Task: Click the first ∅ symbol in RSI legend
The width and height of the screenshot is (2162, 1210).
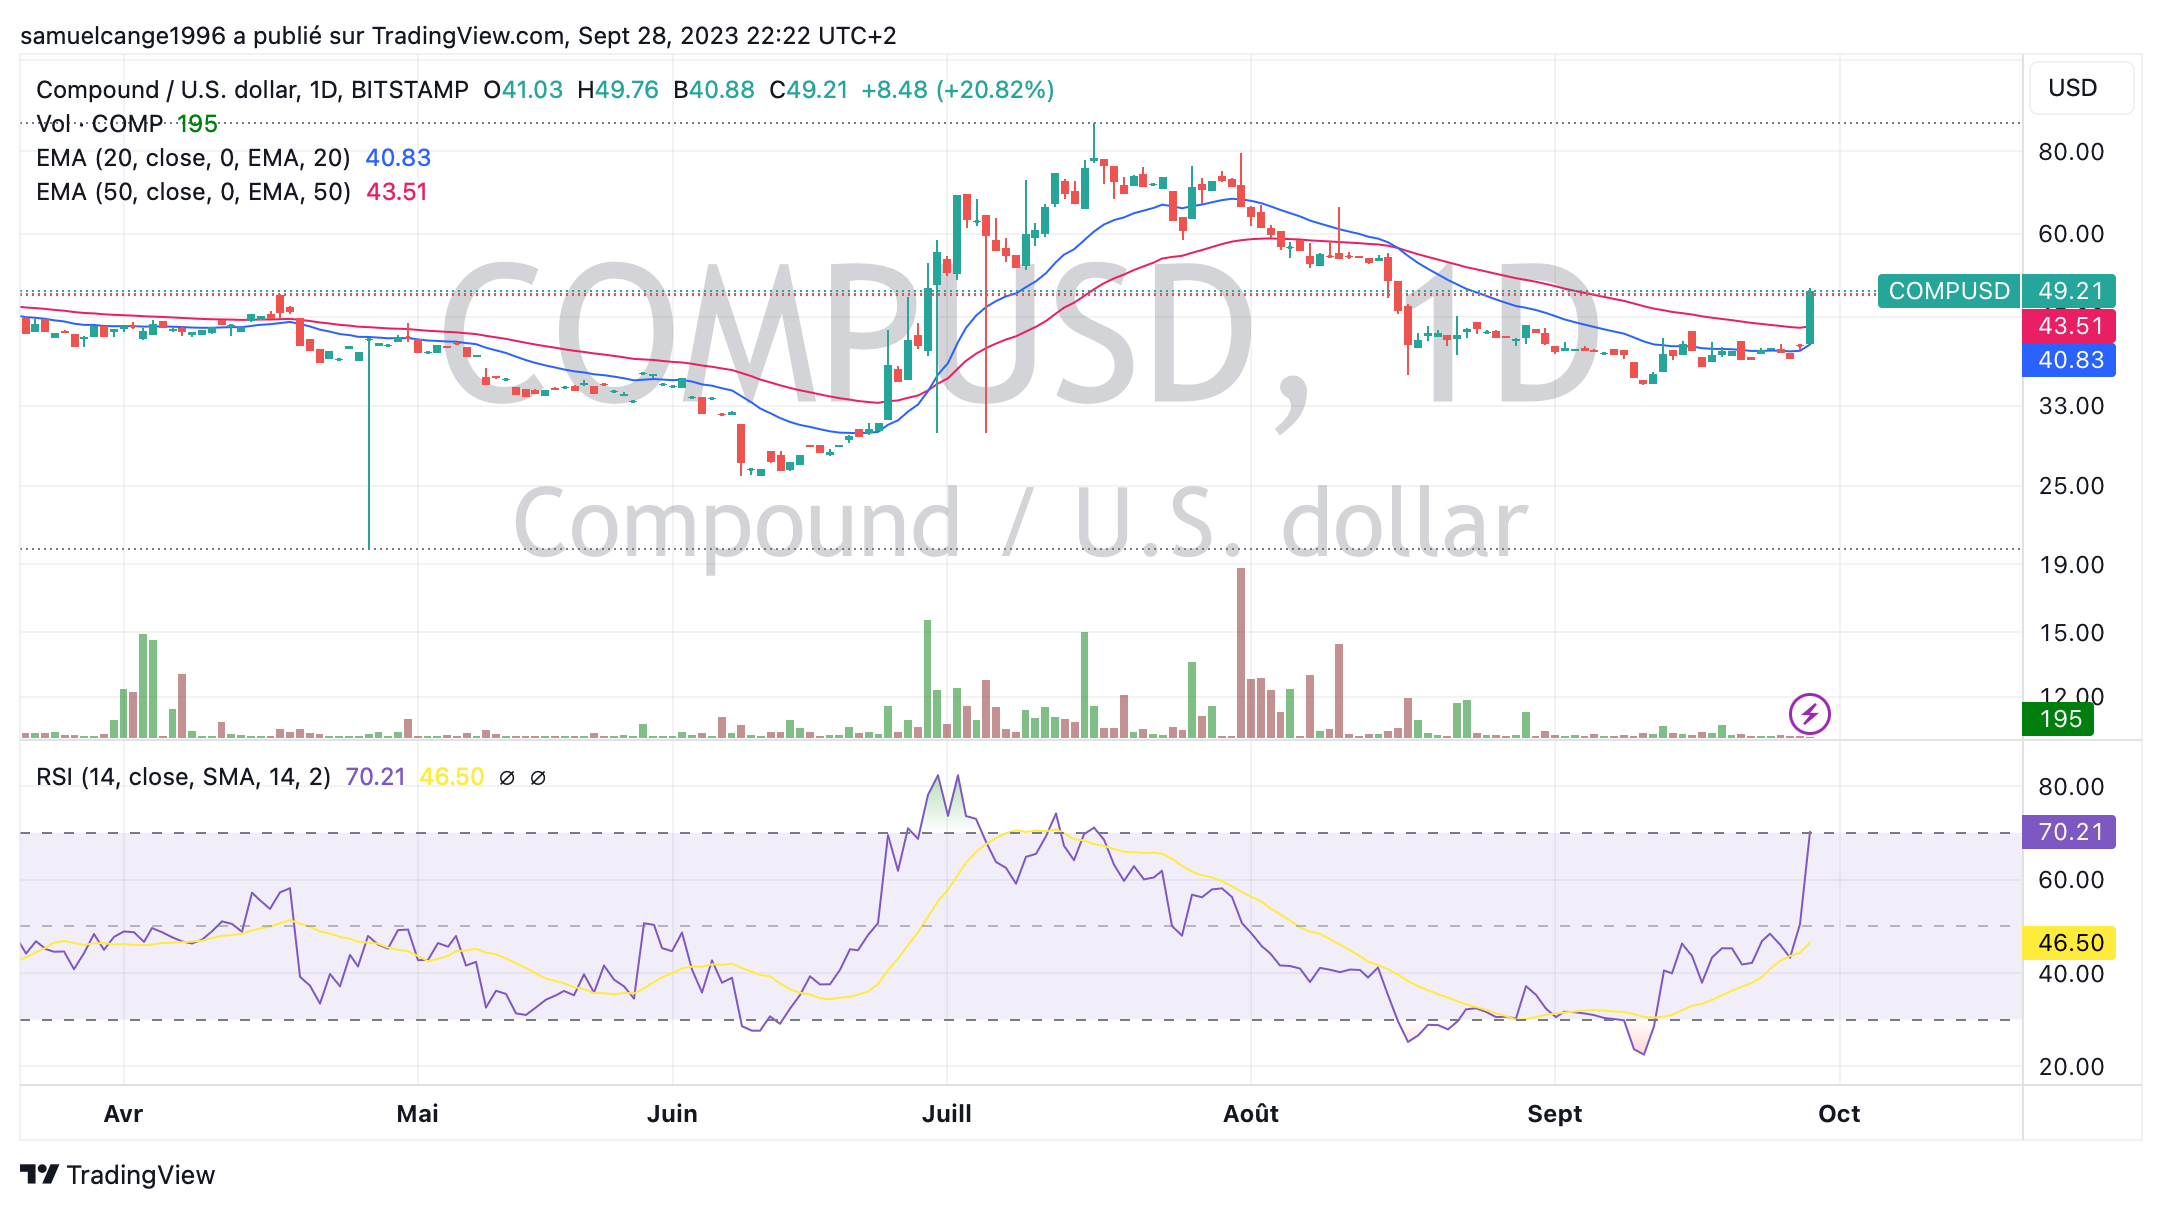Action: coord(507,777)
